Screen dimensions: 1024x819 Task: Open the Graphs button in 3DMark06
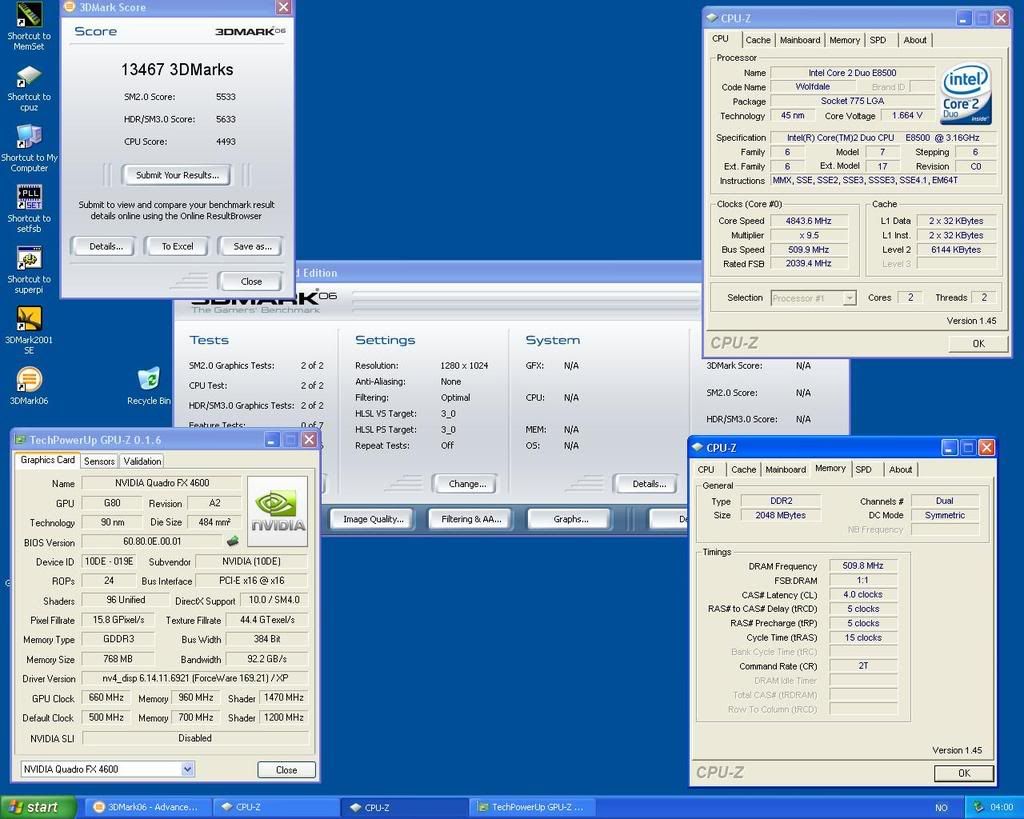pos(570,519)
